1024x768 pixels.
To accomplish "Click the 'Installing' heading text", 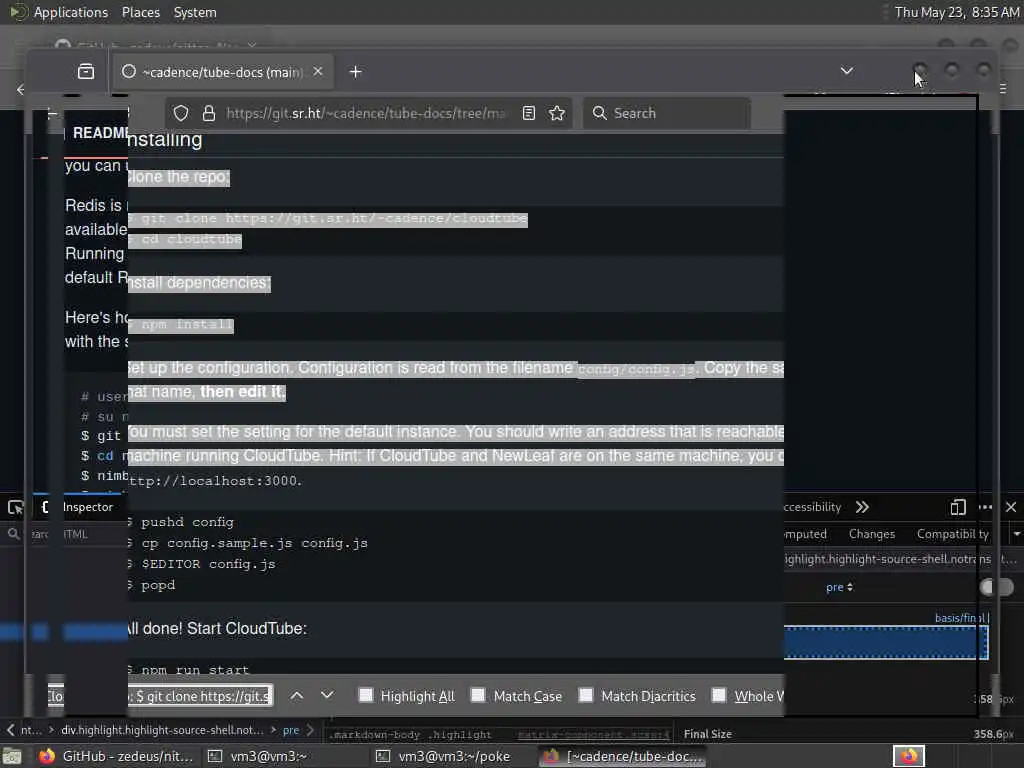I will click(x=165, y=139).
